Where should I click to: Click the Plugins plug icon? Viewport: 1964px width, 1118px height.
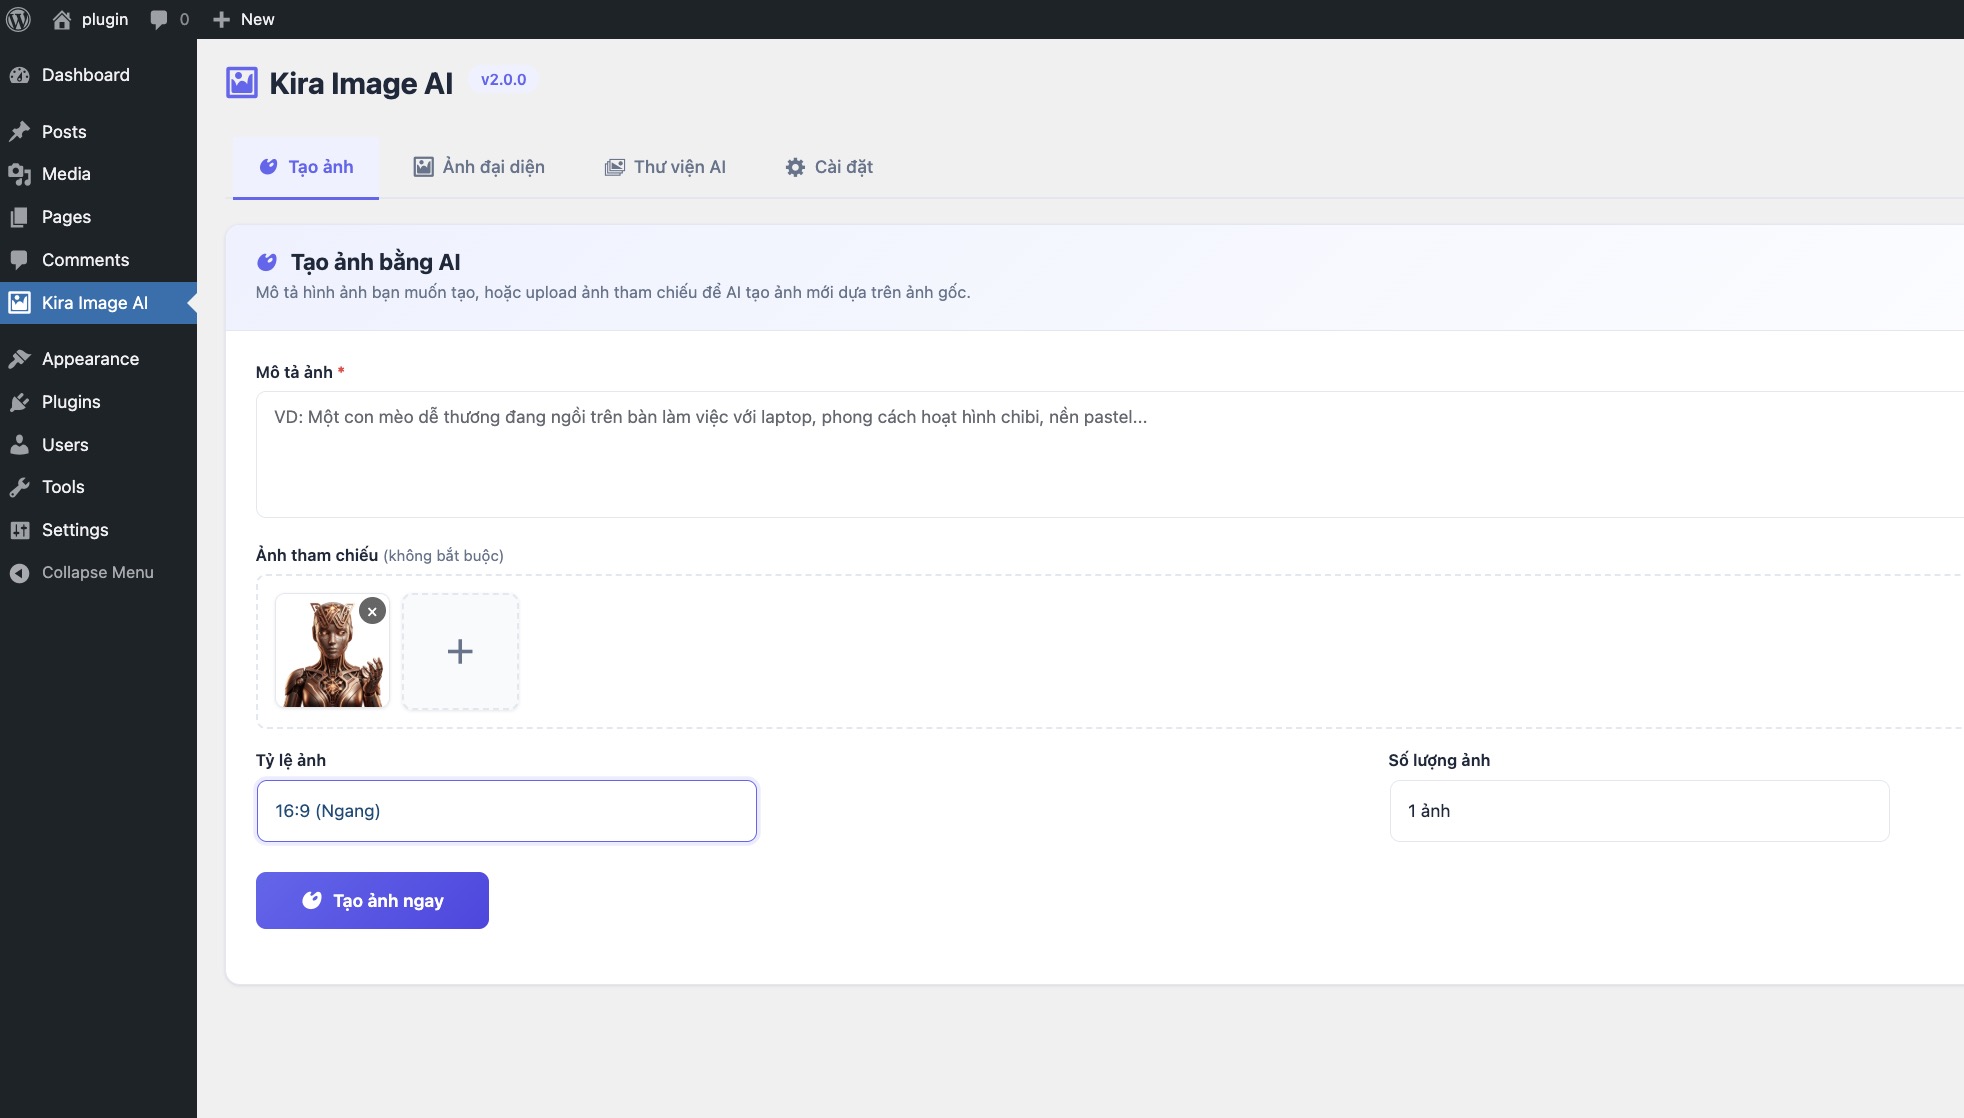click(x=19, y=402)
